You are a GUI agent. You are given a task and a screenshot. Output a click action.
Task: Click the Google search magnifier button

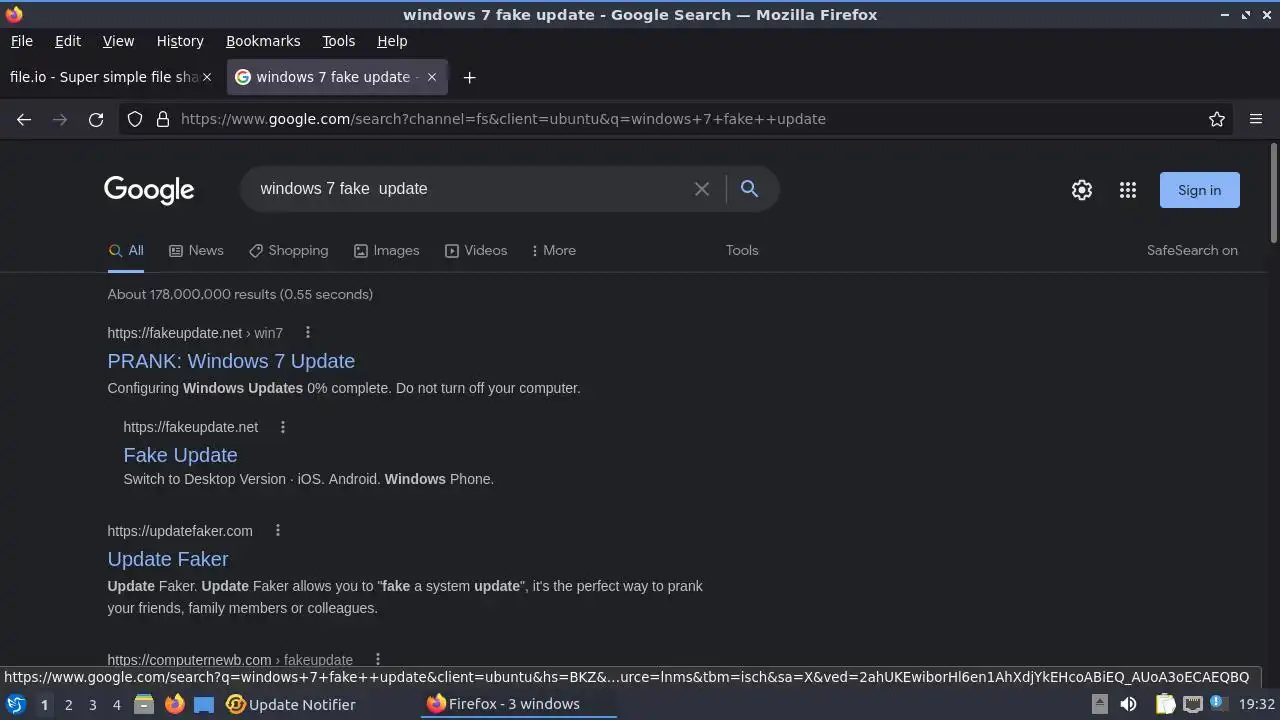click(x=749, y=189)
